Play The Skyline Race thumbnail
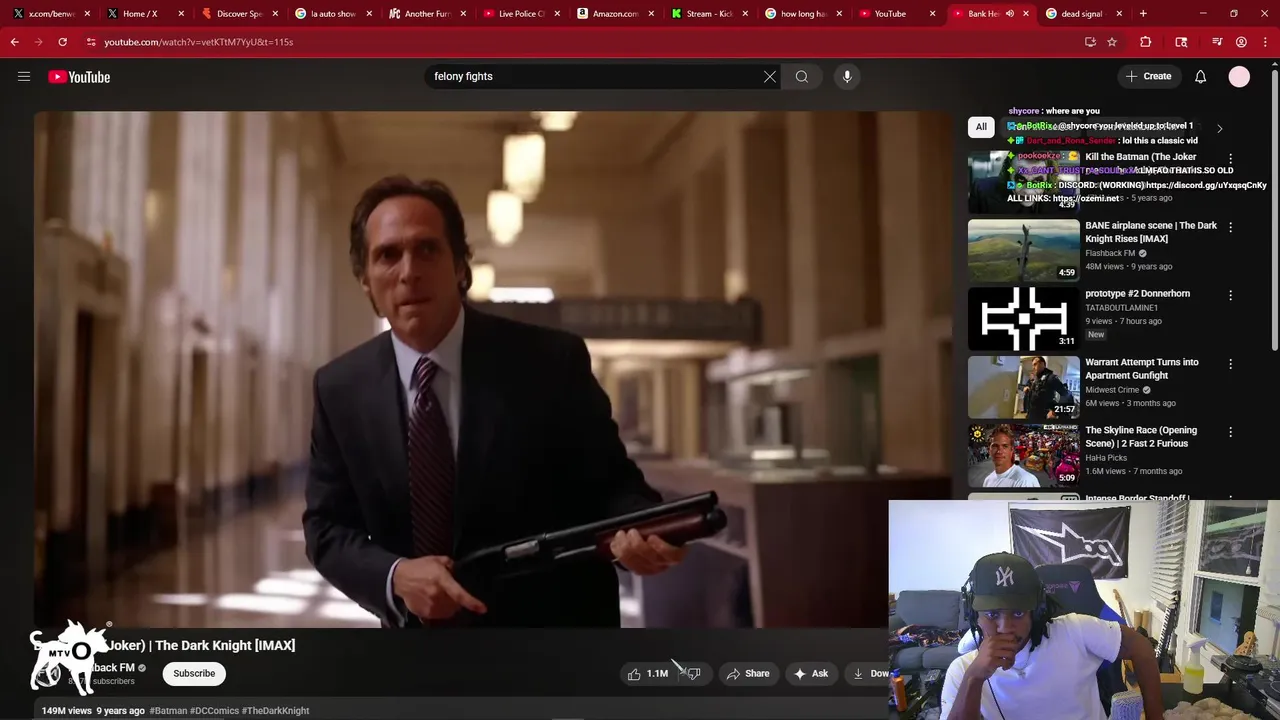 pos(1023,456)
